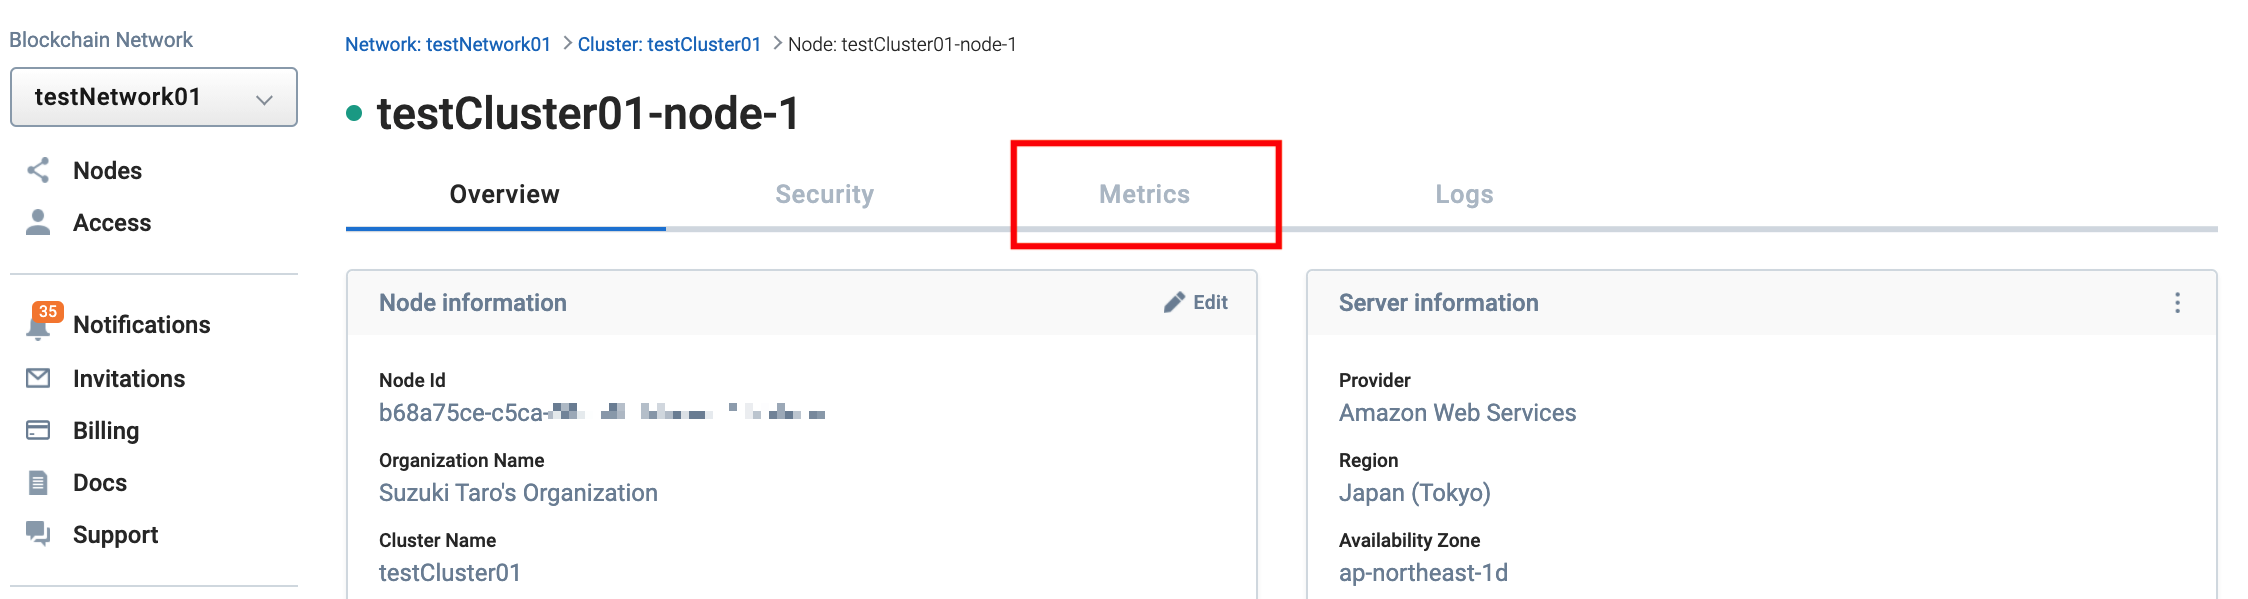2248x599 pixels.
Task: Click the 'ap-northeast-1d' availability zone value
Action: pos(1423,573)
